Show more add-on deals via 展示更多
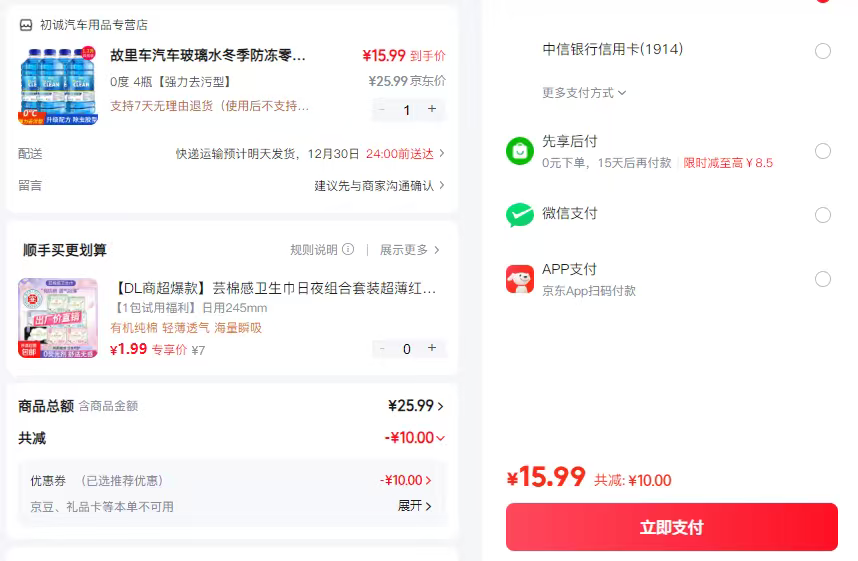 click(x=409, y=250)
